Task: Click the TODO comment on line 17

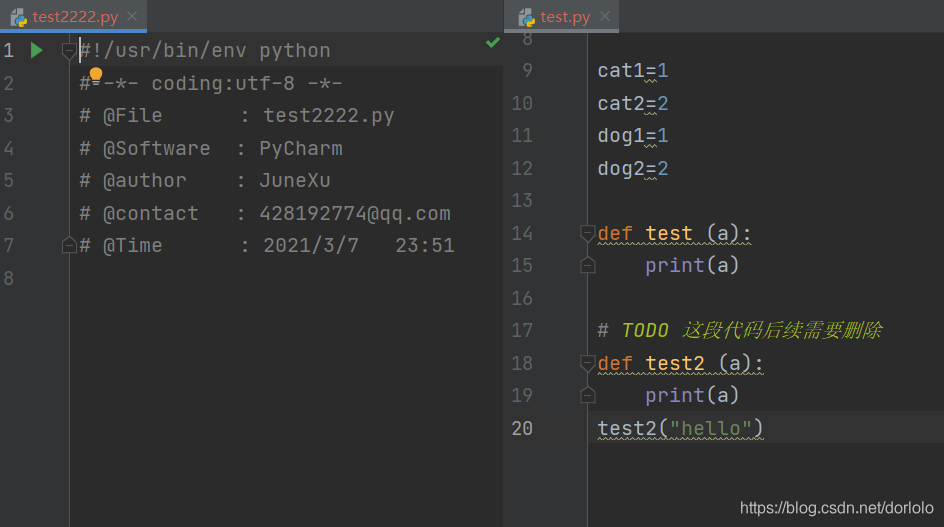Action: pos(740,330)
